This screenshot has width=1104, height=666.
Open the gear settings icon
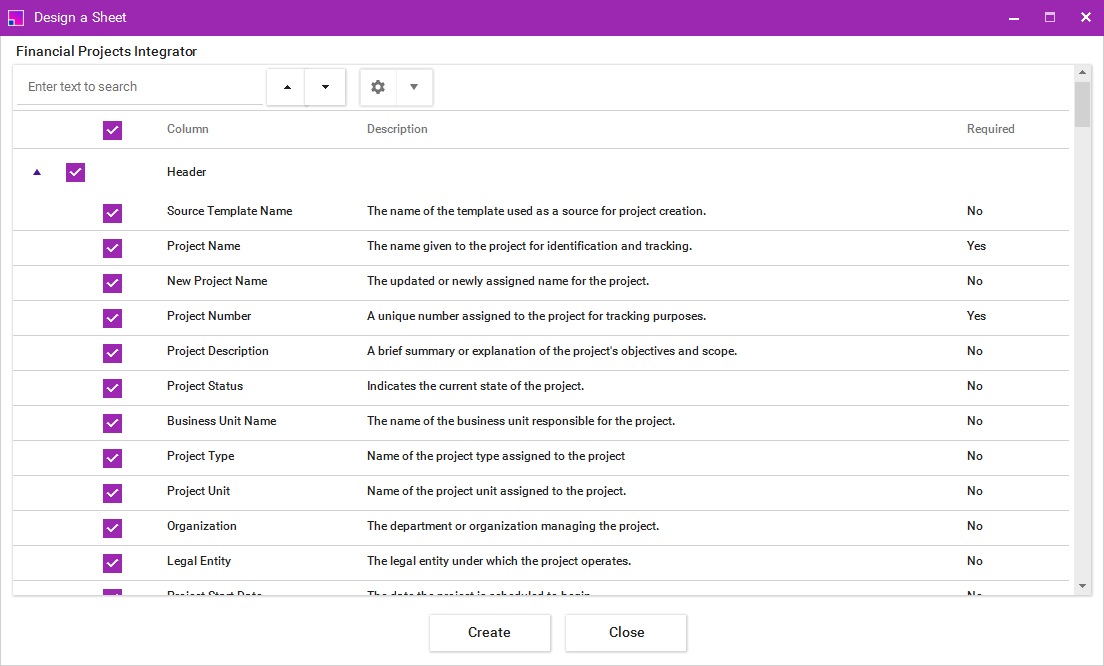(378, 87)
